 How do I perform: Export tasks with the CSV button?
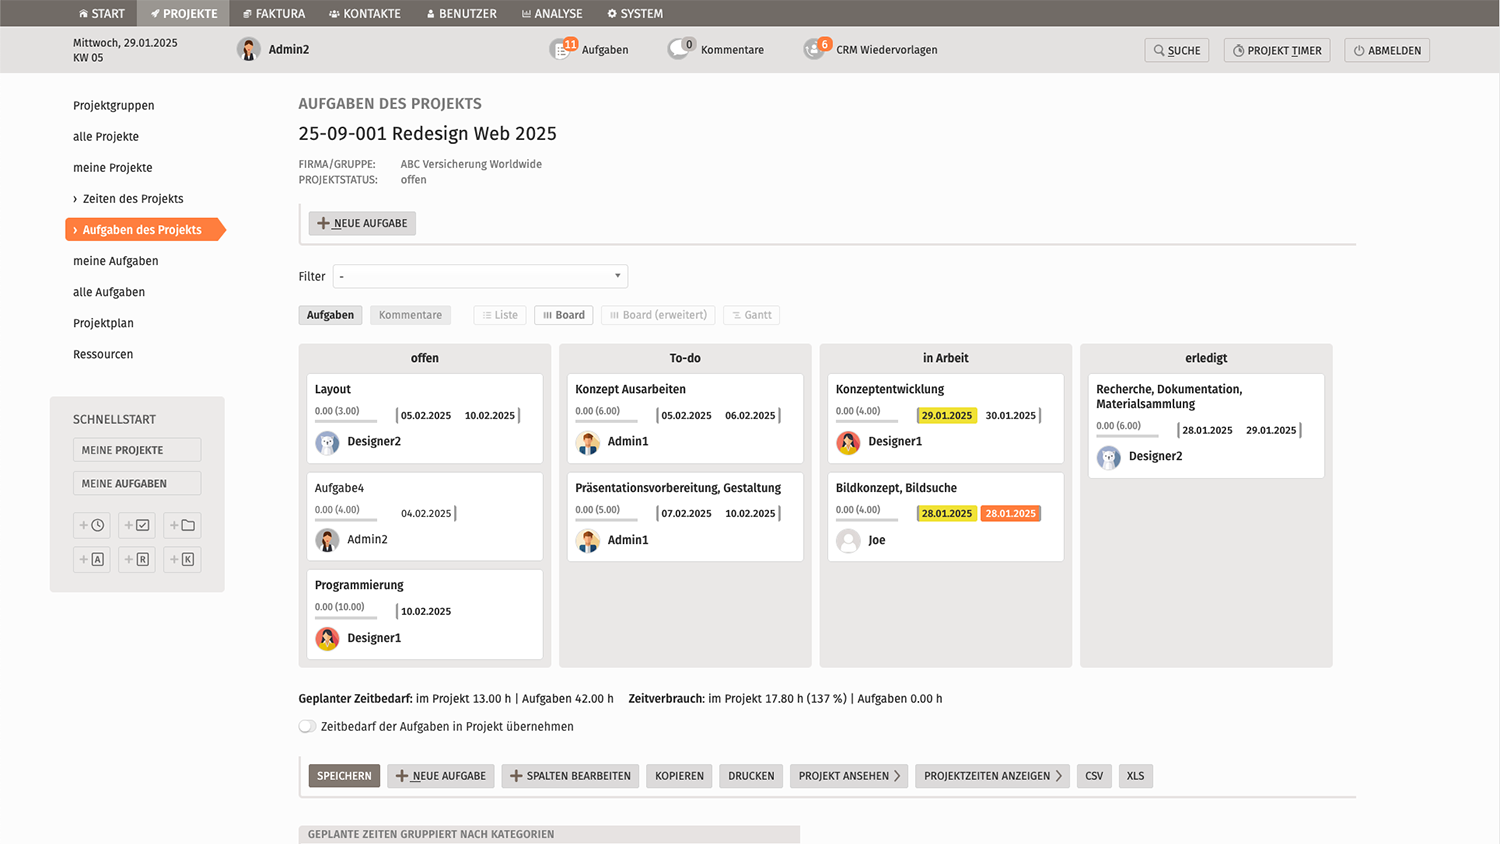(x=1094, y=776)
